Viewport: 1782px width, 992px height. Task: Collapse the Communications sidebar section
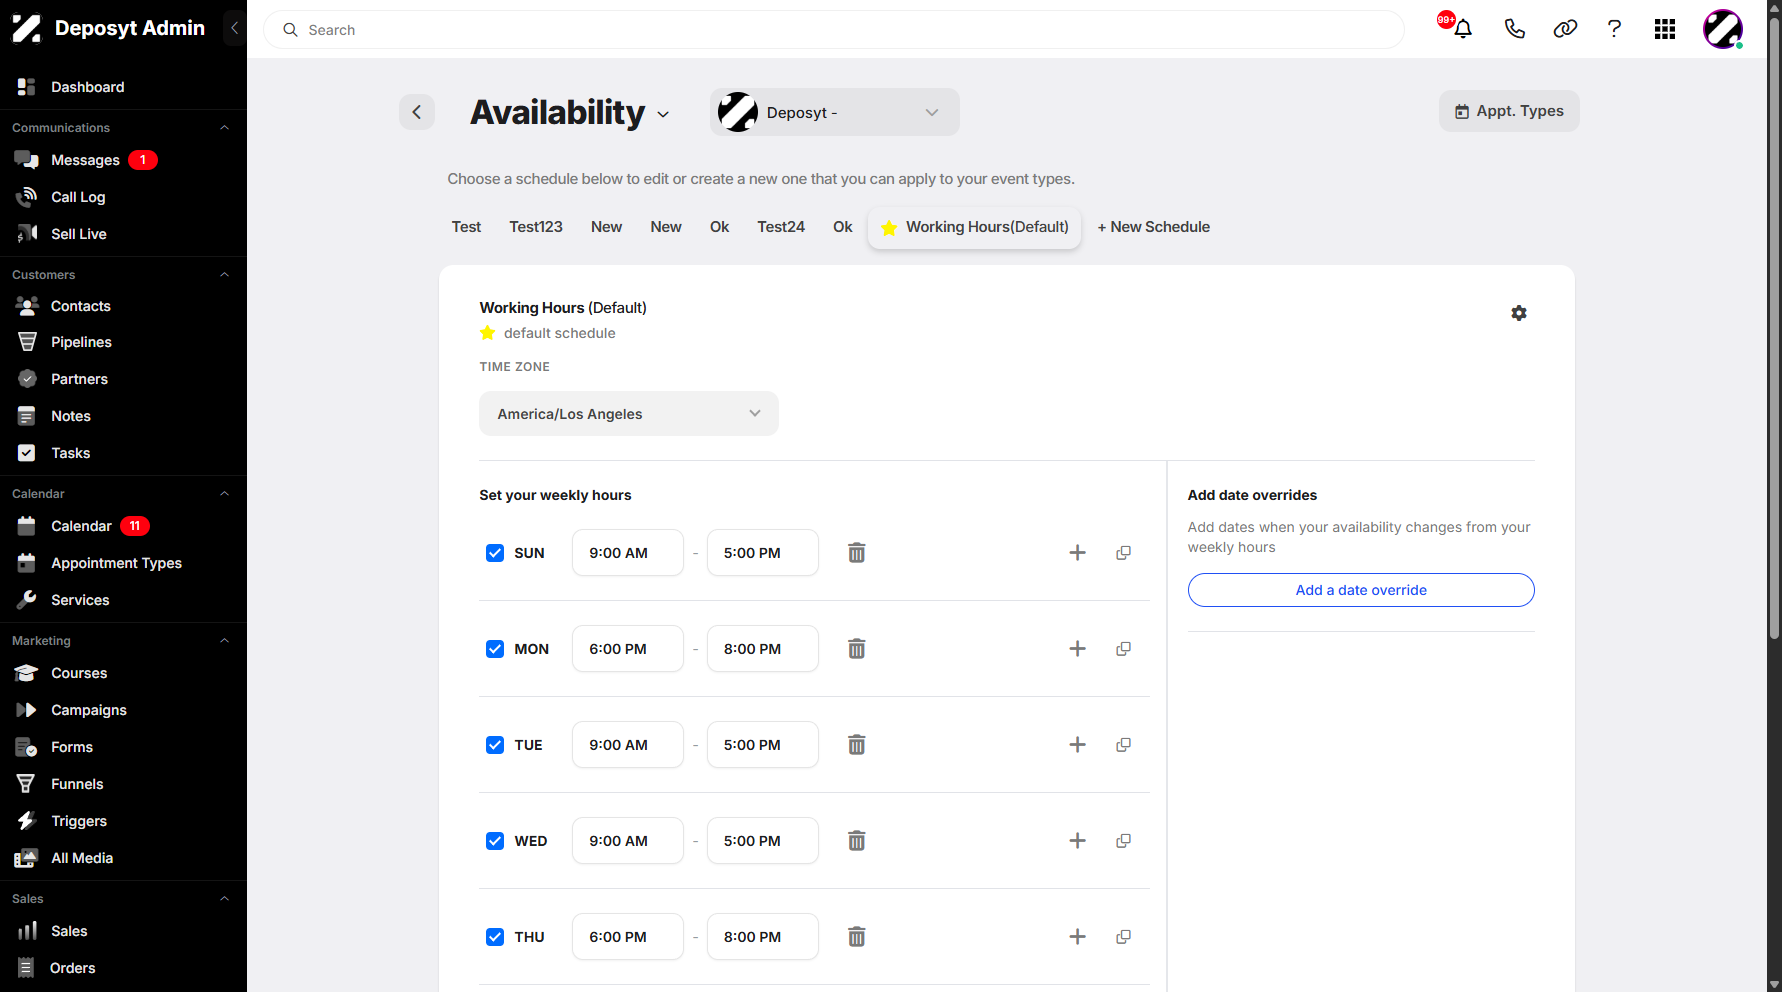click(x=224, y=128)
